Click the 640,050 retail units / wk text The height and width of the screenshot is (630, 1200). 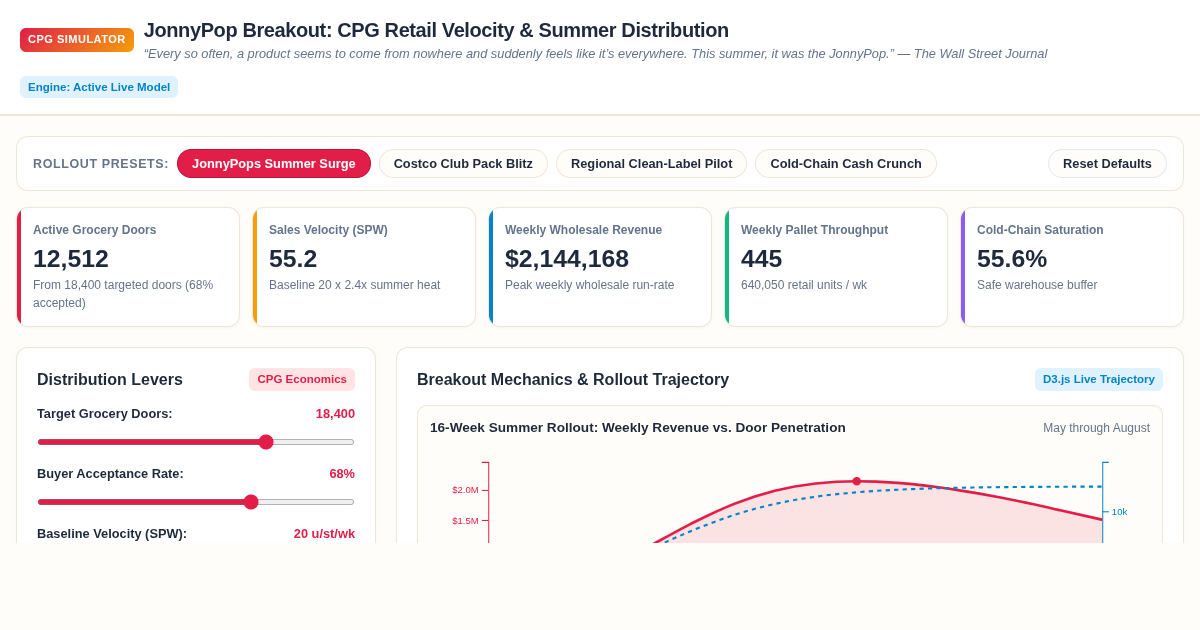(804, 285)
